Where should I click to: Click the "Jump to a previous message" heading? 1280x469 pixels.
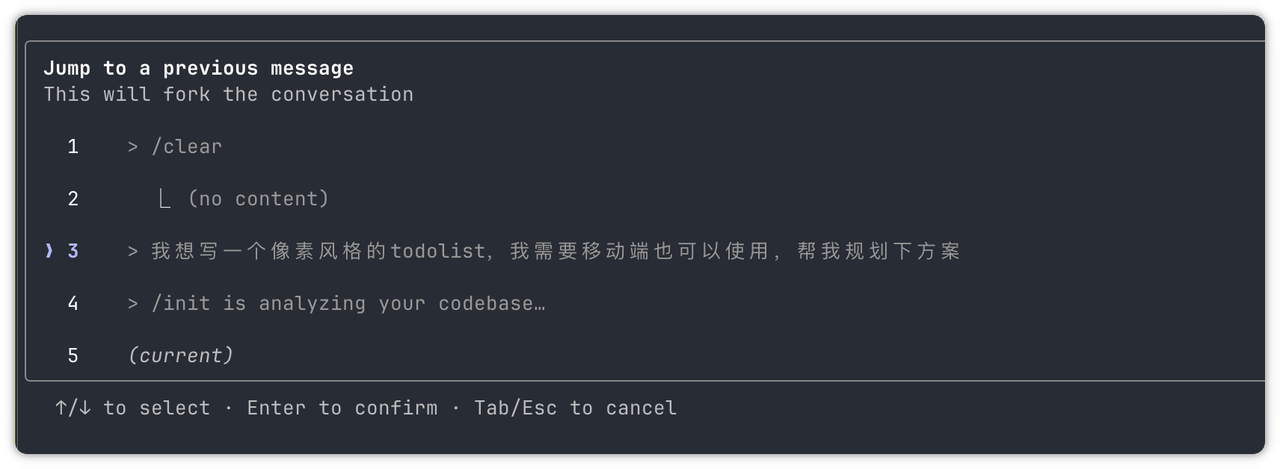198,68
